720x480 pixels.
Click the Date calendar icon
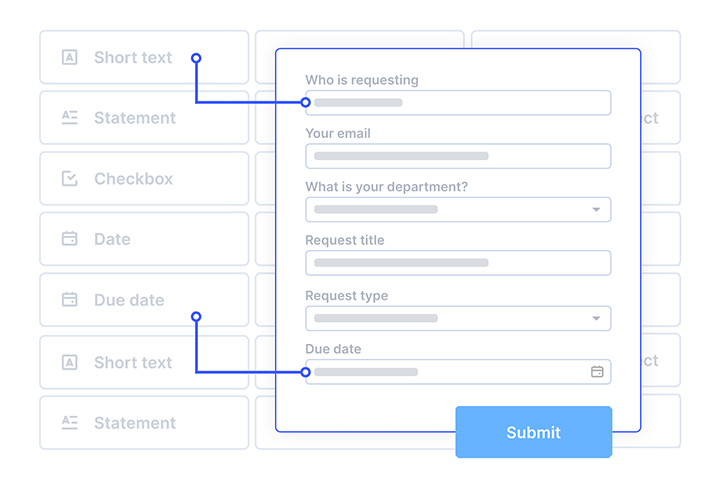coord(69,239)
